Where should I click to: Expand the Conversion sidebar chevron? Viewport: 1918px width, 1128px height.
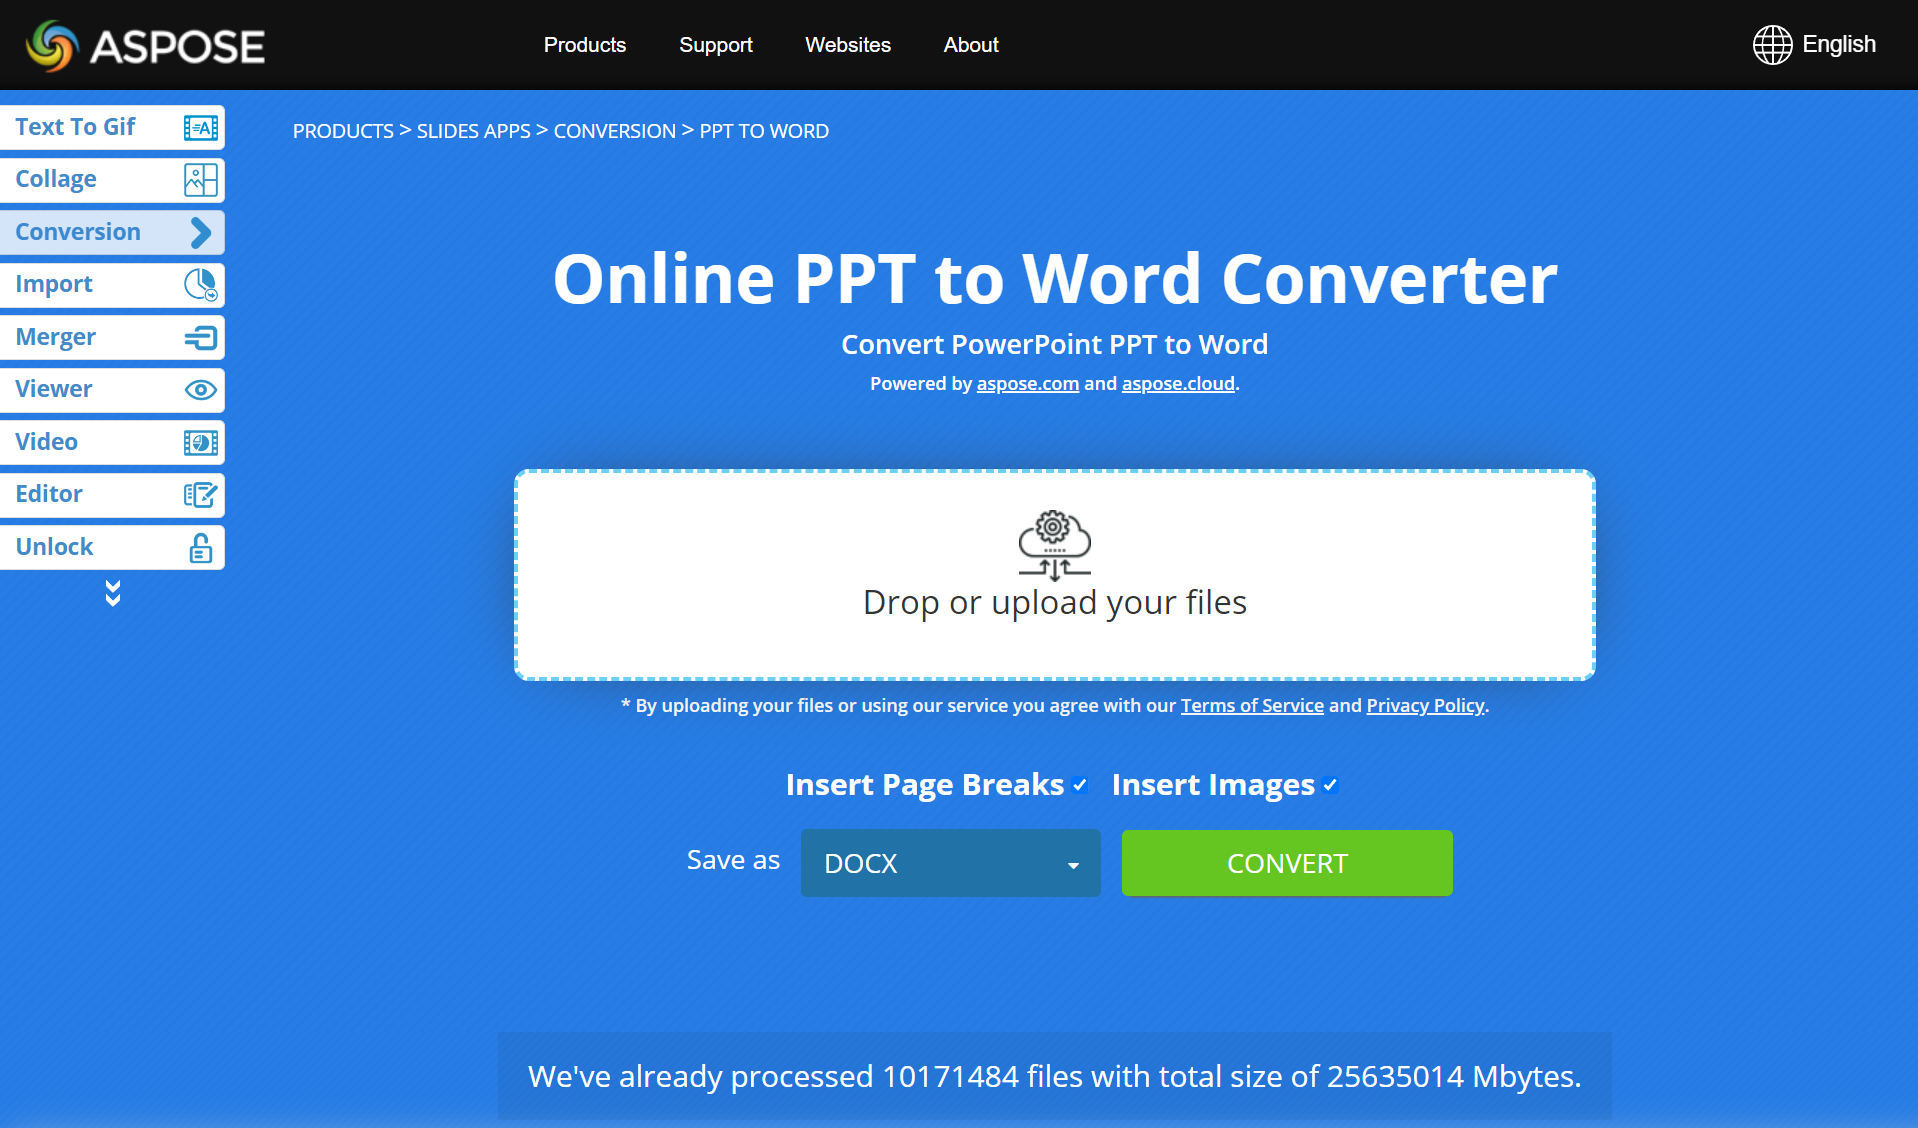[x=200, y=233]
